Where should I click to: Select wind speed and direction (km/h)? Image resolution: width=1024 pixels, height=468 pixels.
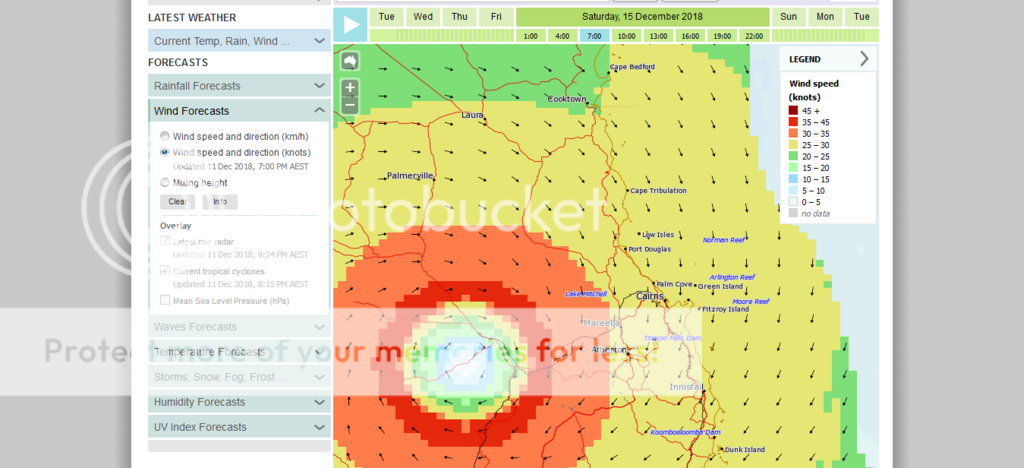point(165,136)
